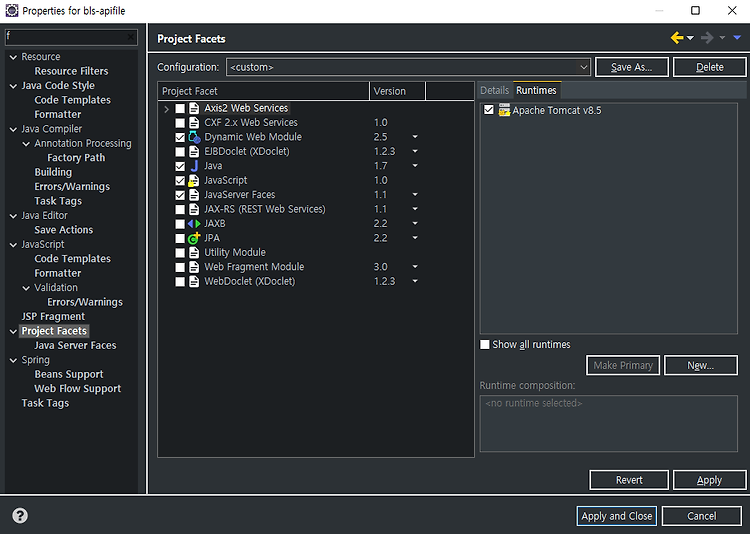
Task: Select Resource Filters in the tree
Action: tap(71, 71)
